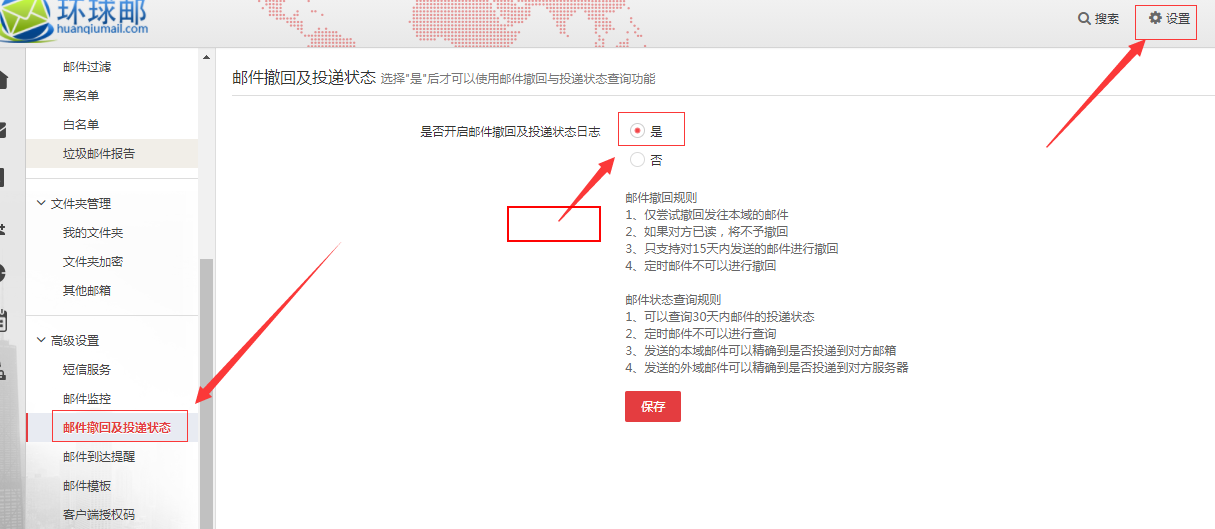Open 文件夹加密 page
Screen dimensions: 1215x529
point(93,262)
